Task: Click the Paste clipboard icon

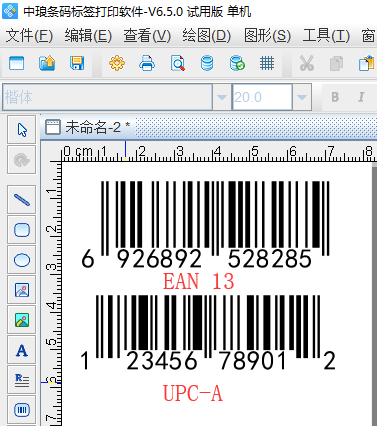Action: tap(366, 63)
